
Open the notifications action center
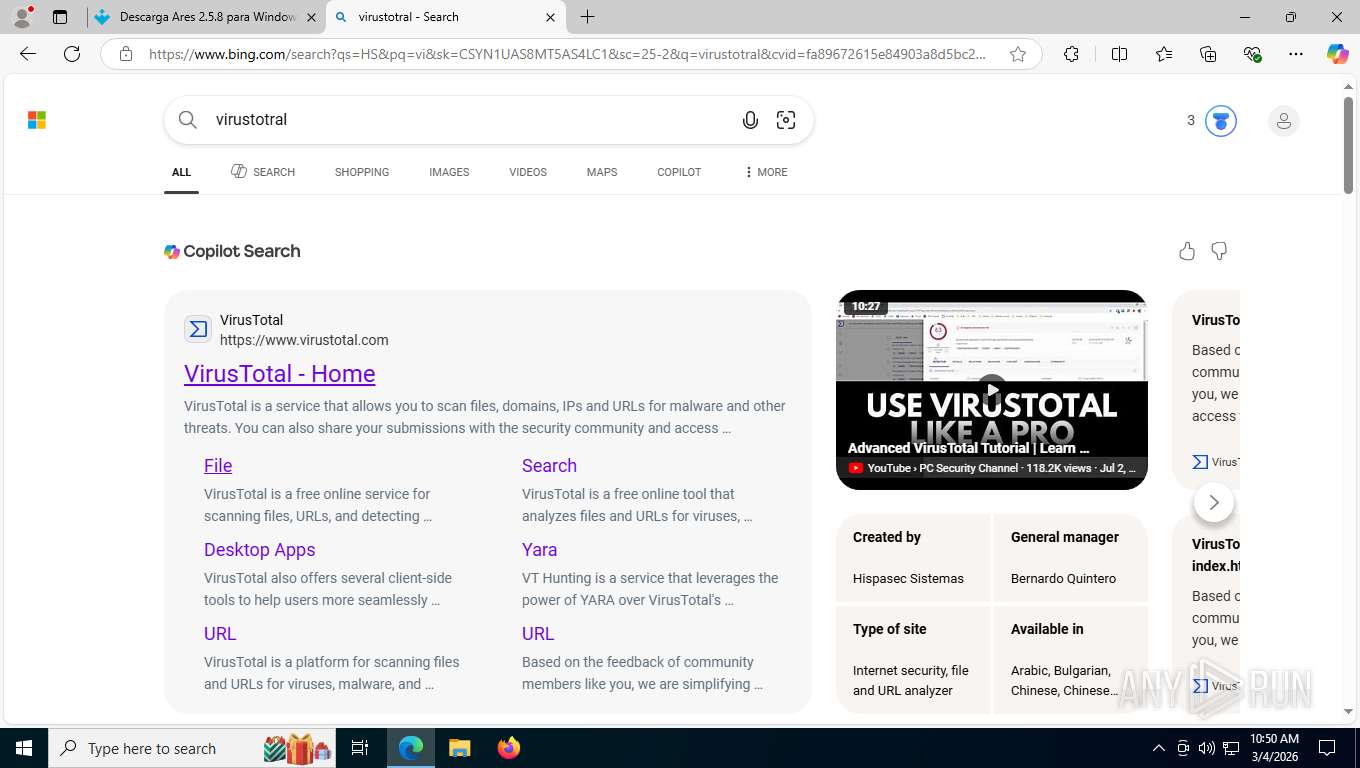click(1327, 748)
